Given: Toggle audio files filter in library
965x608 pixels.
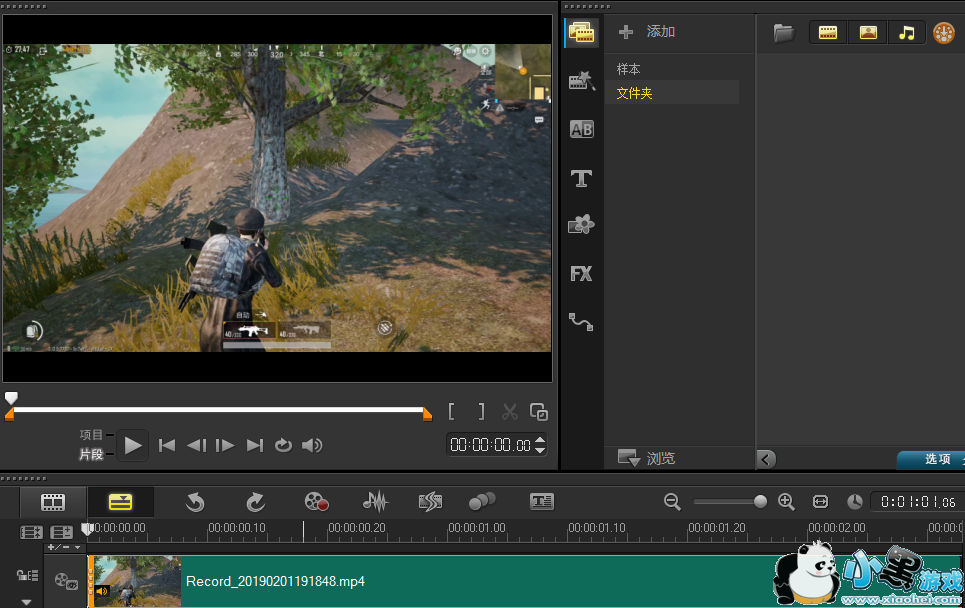Looking at the screenshot, I should click(x=906, y=33).
